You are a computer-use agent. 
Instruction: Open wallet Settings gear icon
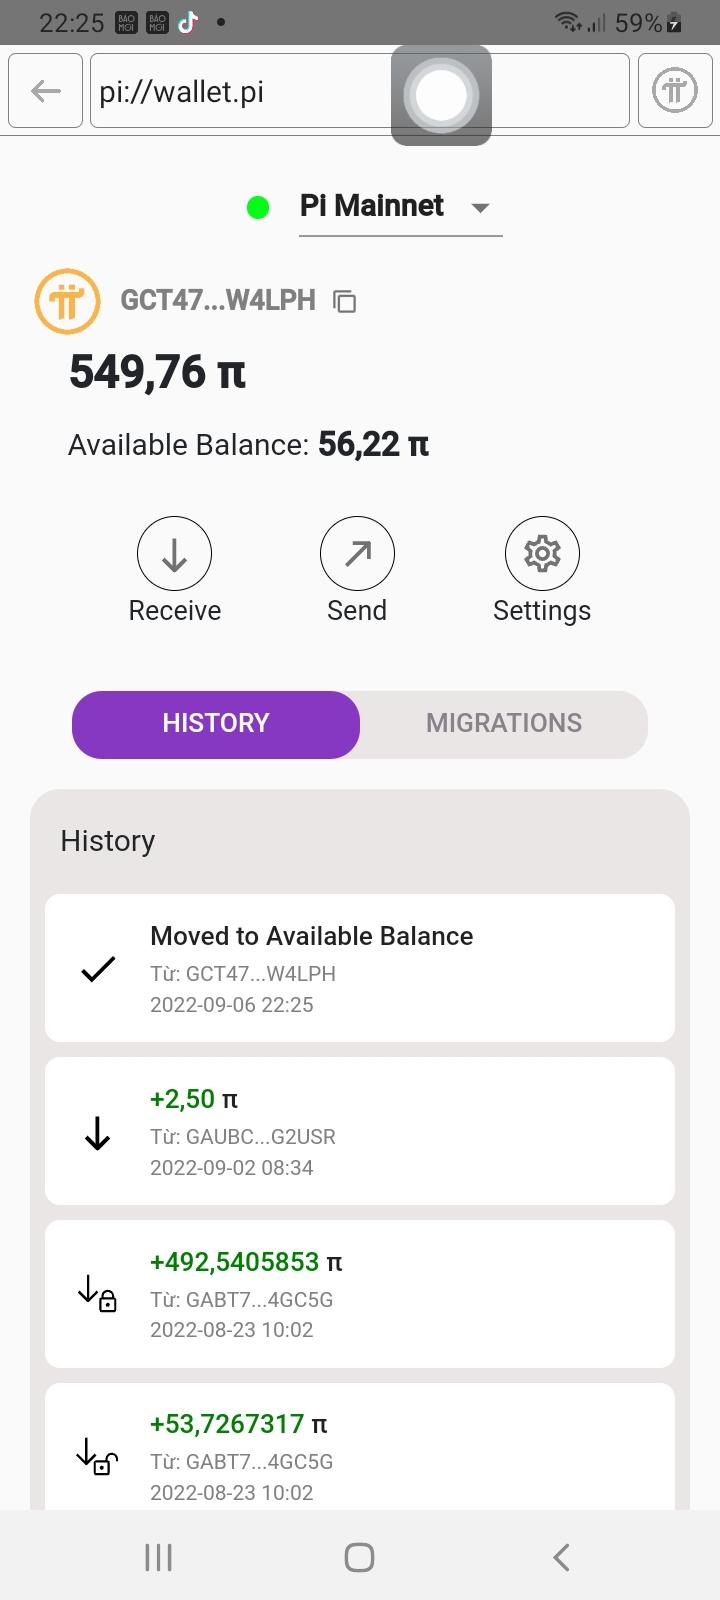point(542,554)
